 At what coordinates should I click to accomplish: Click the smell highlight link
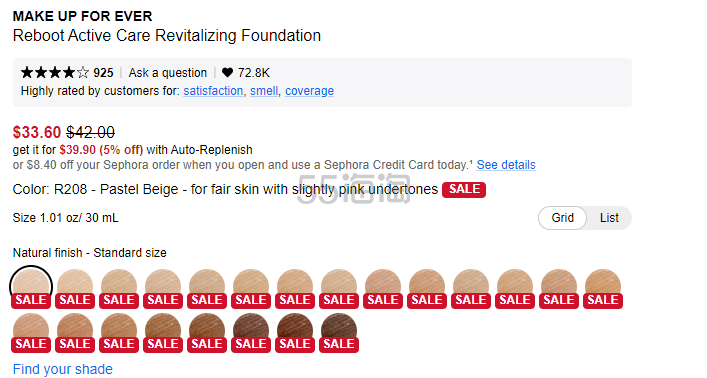(x=264, y=91)
